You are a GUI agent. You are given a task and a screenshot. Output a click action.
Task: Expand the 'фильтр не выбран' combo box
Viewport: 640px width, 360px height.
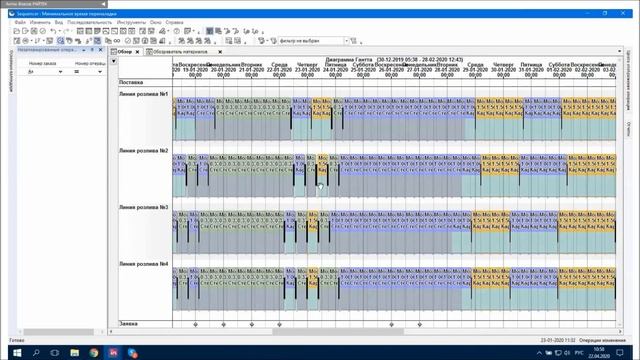click(346, 40)
